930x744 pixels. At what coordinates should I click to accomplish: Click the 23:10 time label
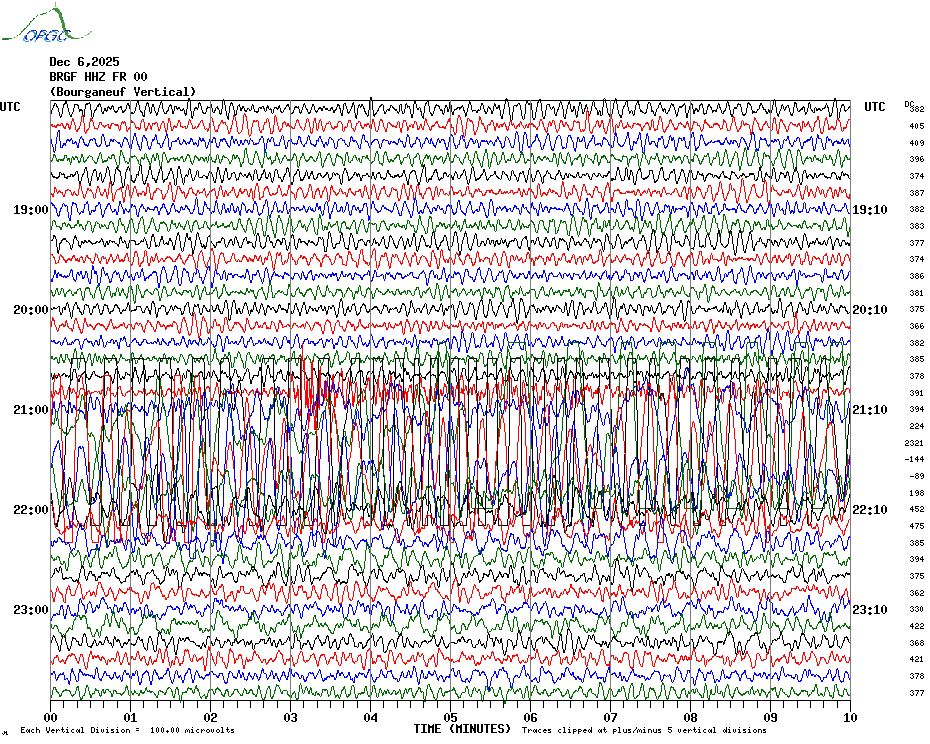pos(870,610)
